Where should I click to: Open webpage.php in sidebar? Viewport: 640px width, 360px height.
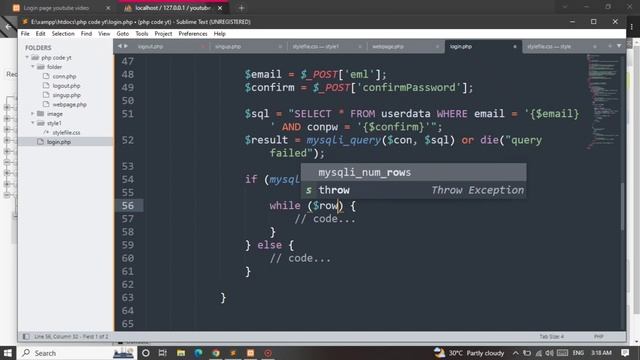pyautogui.click(x=69, y=104)
